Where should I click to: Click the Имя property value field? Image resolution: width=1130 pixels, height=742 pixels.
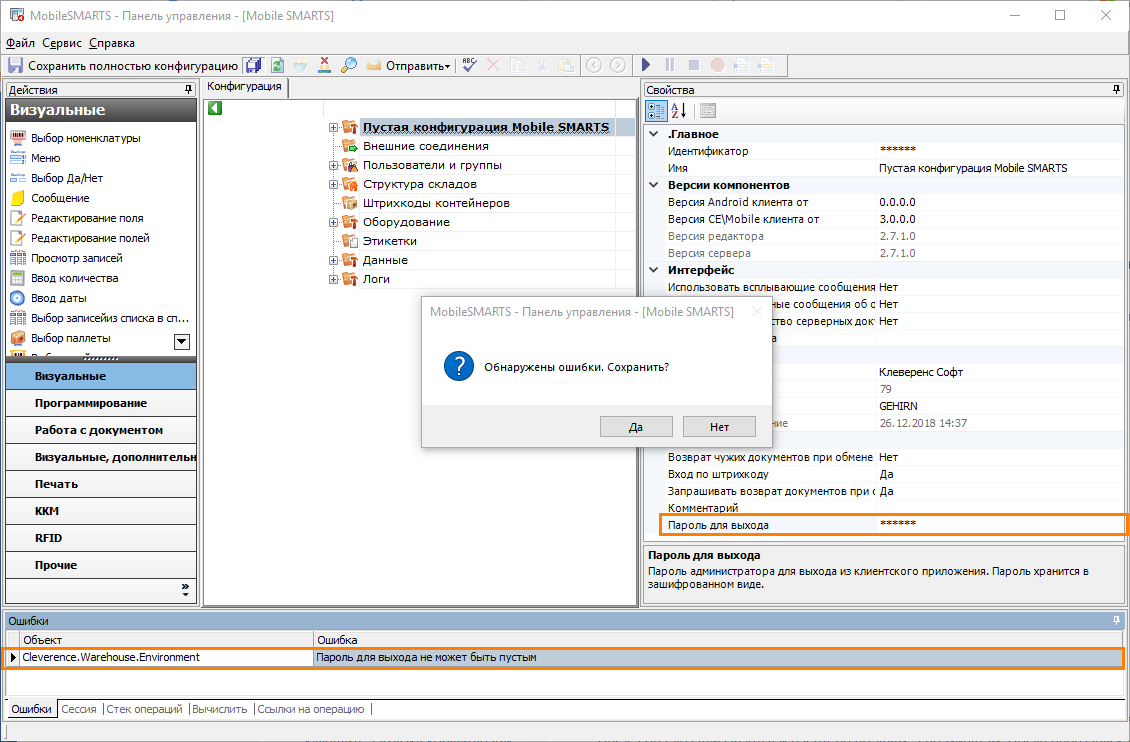[1000, 168]
